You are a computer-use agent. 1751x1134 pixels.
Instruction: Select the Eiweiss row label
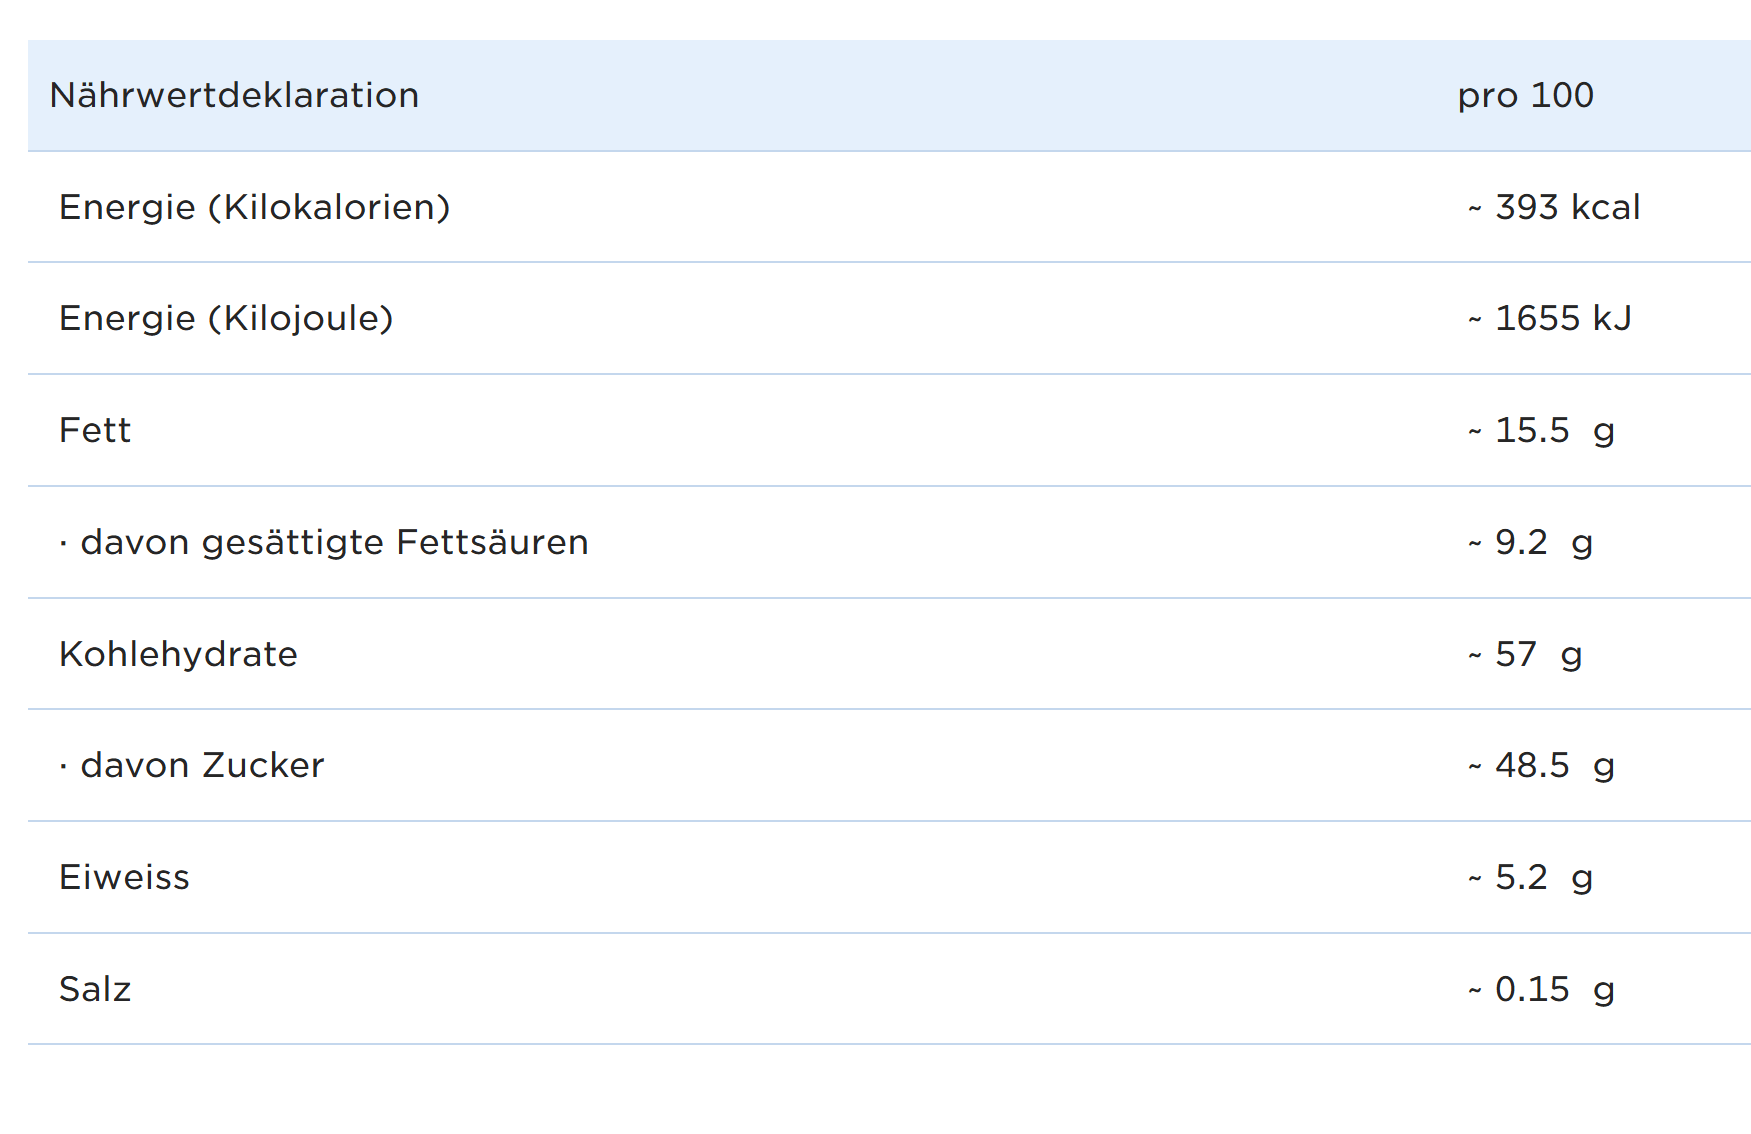[124, 878]
